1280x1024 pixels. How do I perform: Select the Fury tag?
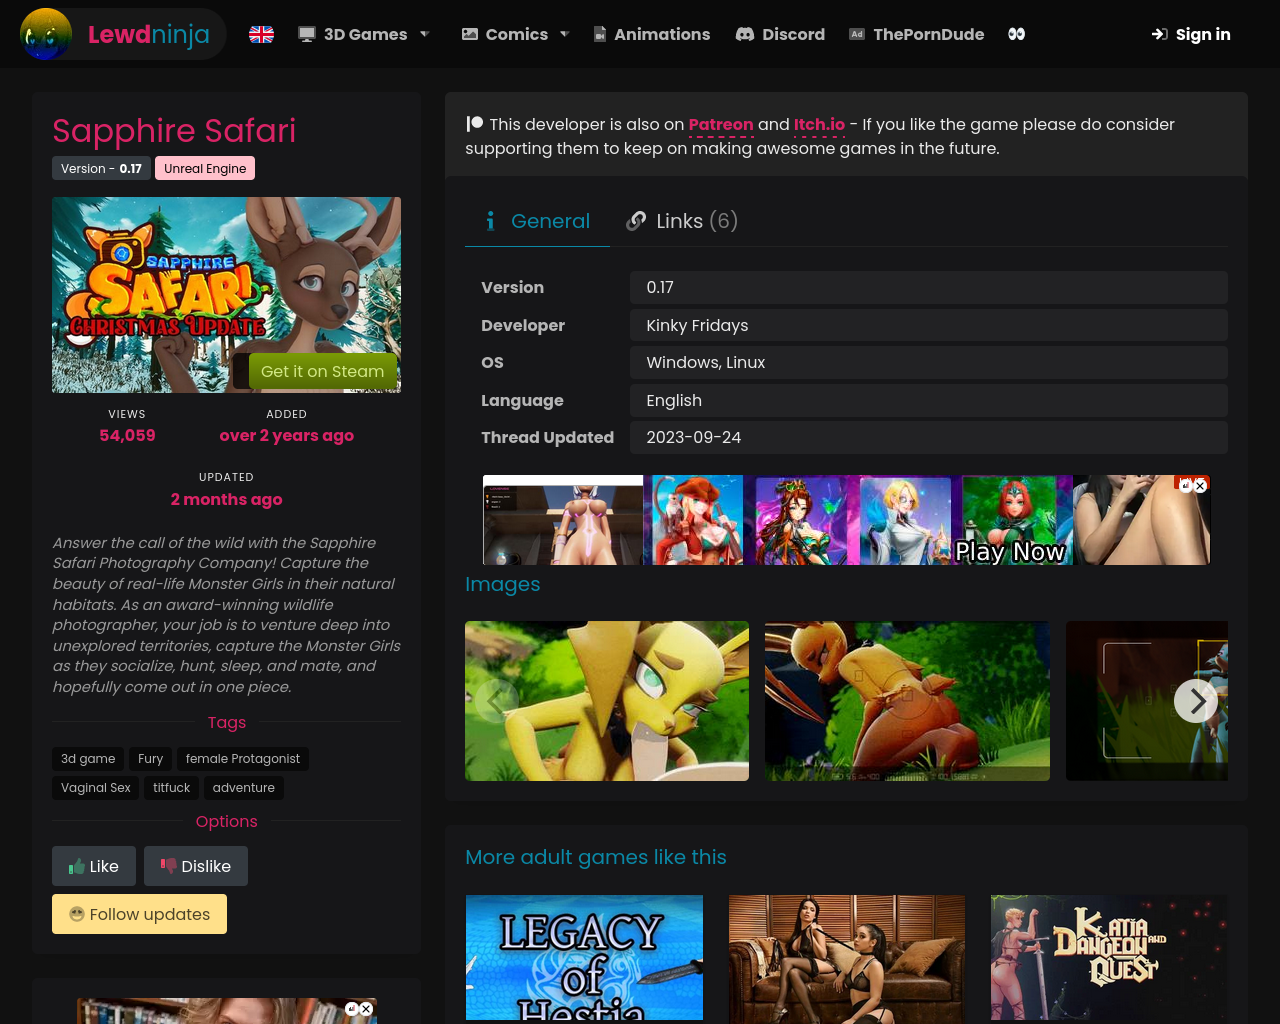coord(150,759)
